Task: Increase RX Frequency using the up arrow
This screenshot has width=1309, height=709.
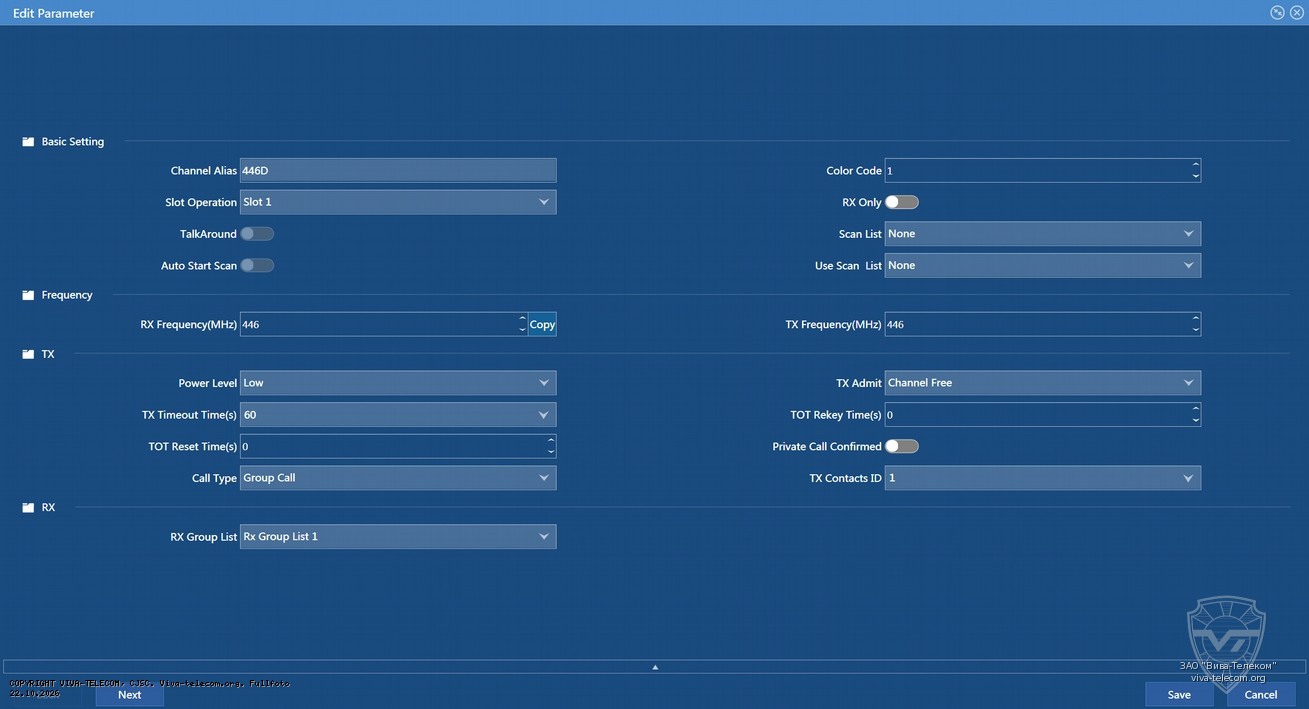Action: point(522,319)
